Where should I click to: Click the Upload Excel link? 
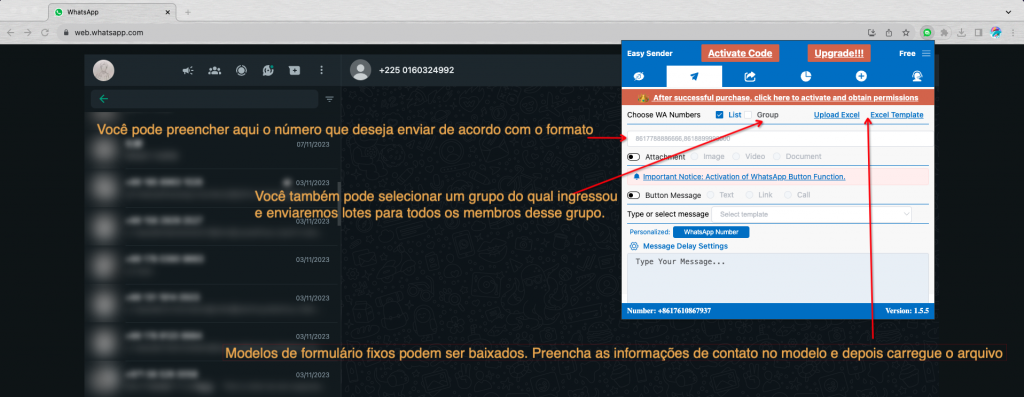point(837,115)
